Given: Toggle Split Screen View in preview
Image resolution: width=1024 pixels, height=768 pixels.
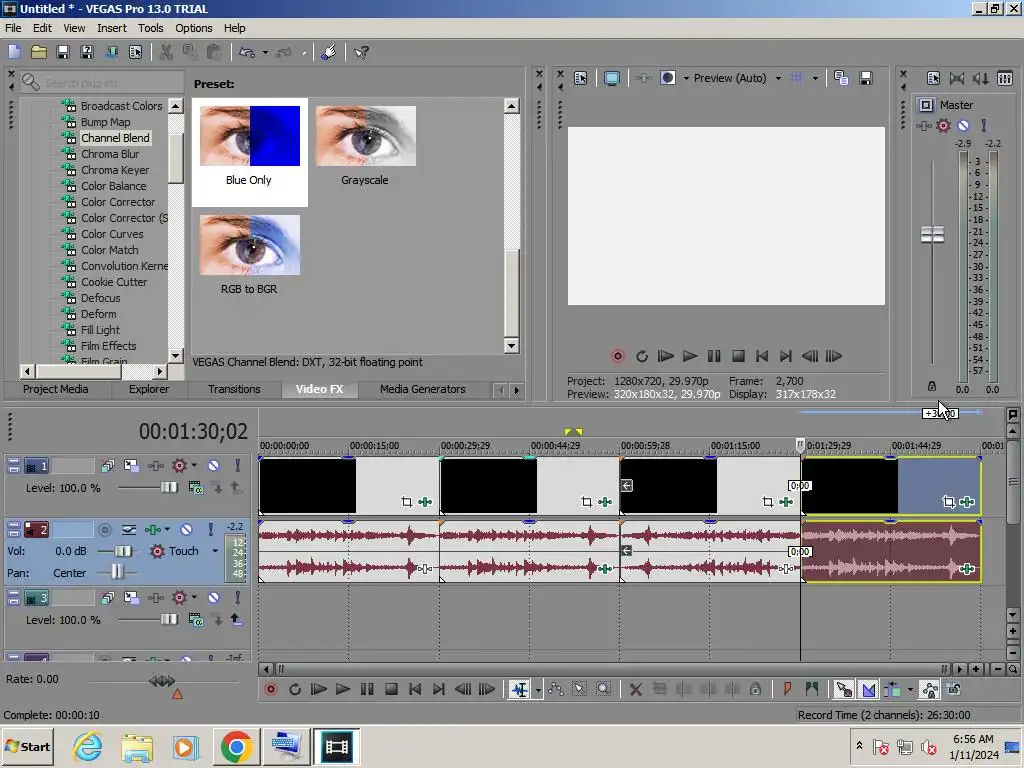Looking at the screenshot, I should pos(667,78).
